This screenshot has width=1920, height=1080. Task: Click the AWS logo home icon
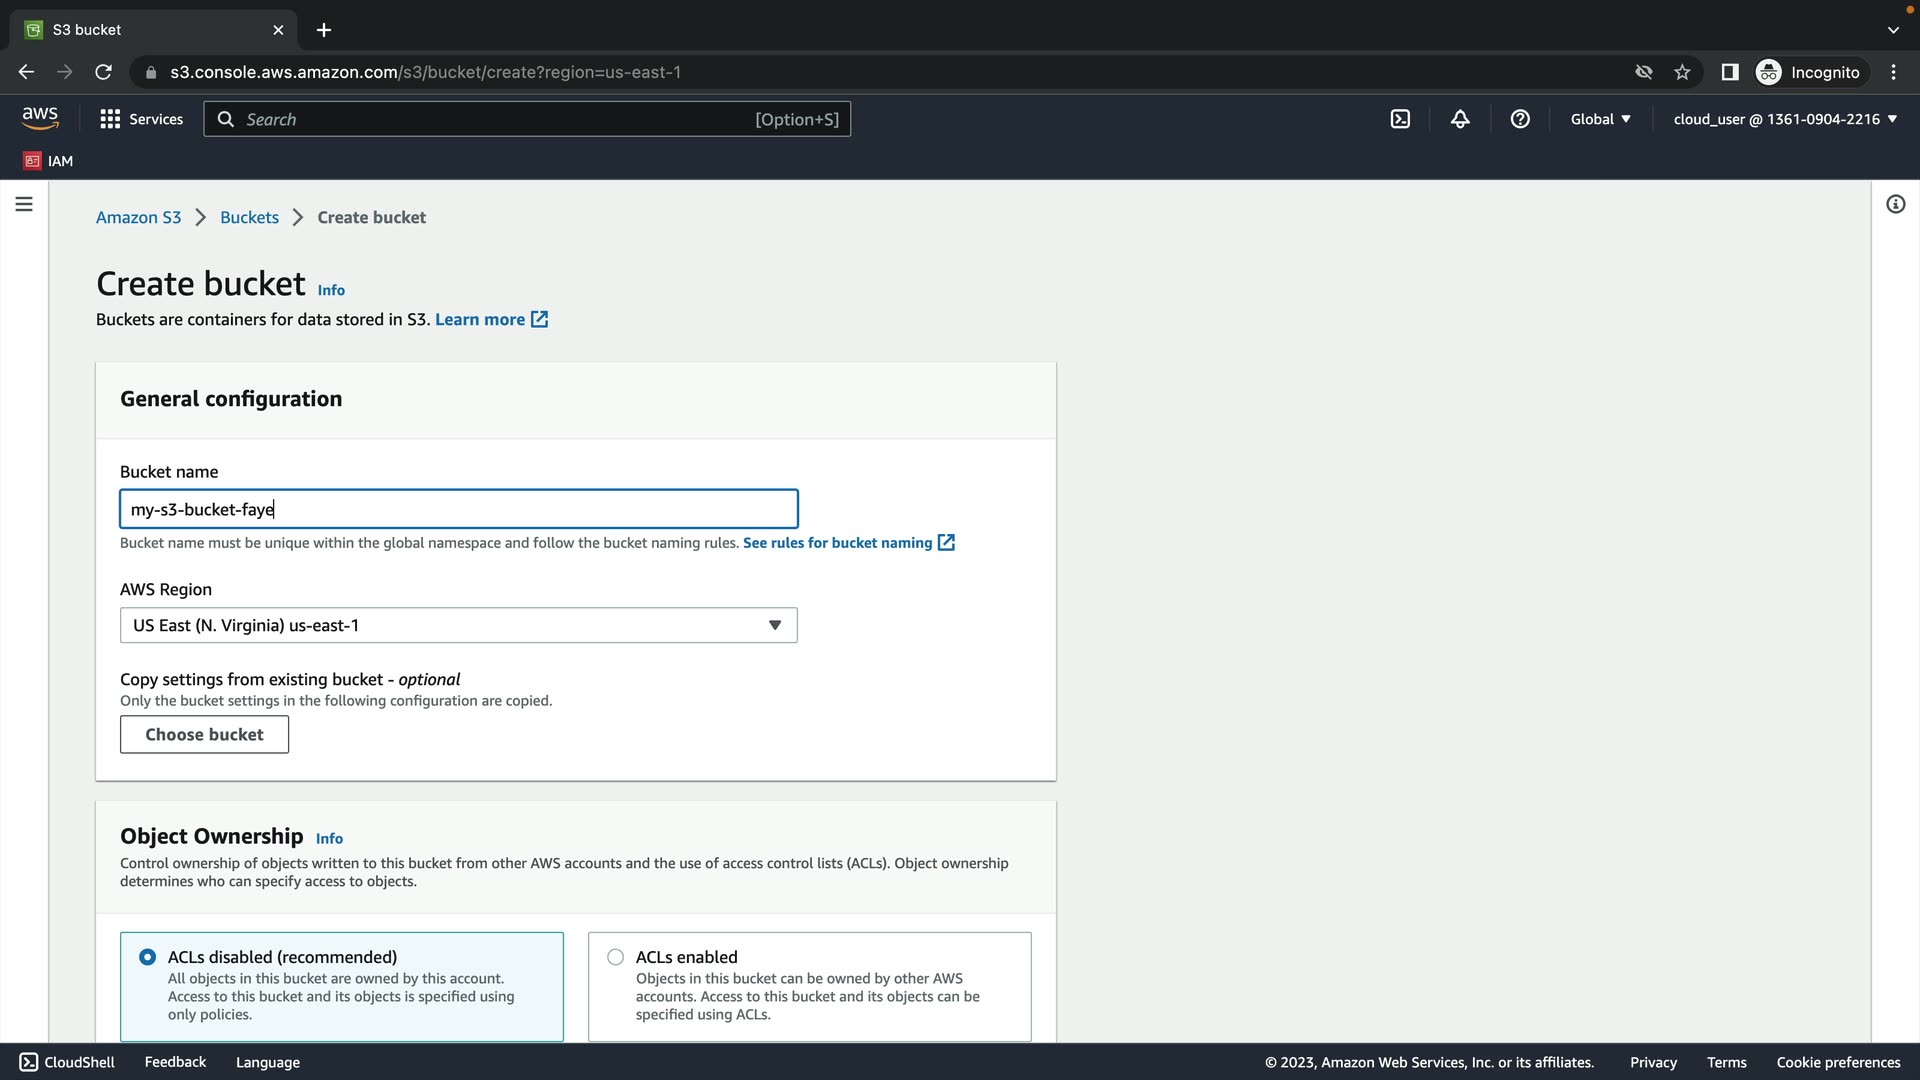(40, 118)
